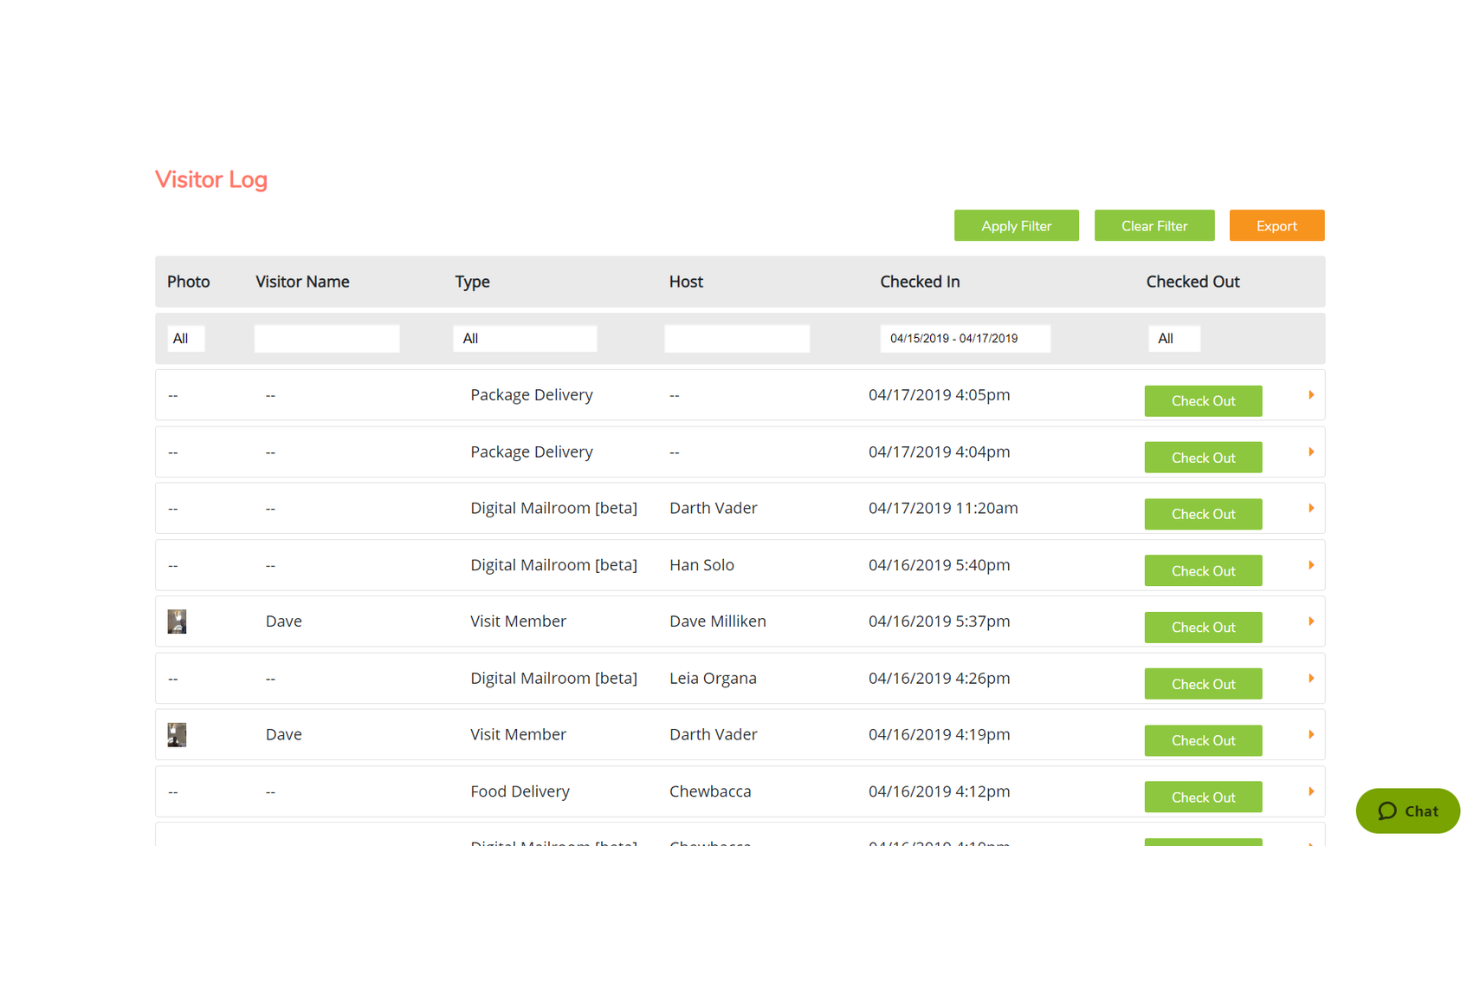Open Dave's photo in Dave Milliken row
The image size is (1480, 987).
(x=177, y=622)
